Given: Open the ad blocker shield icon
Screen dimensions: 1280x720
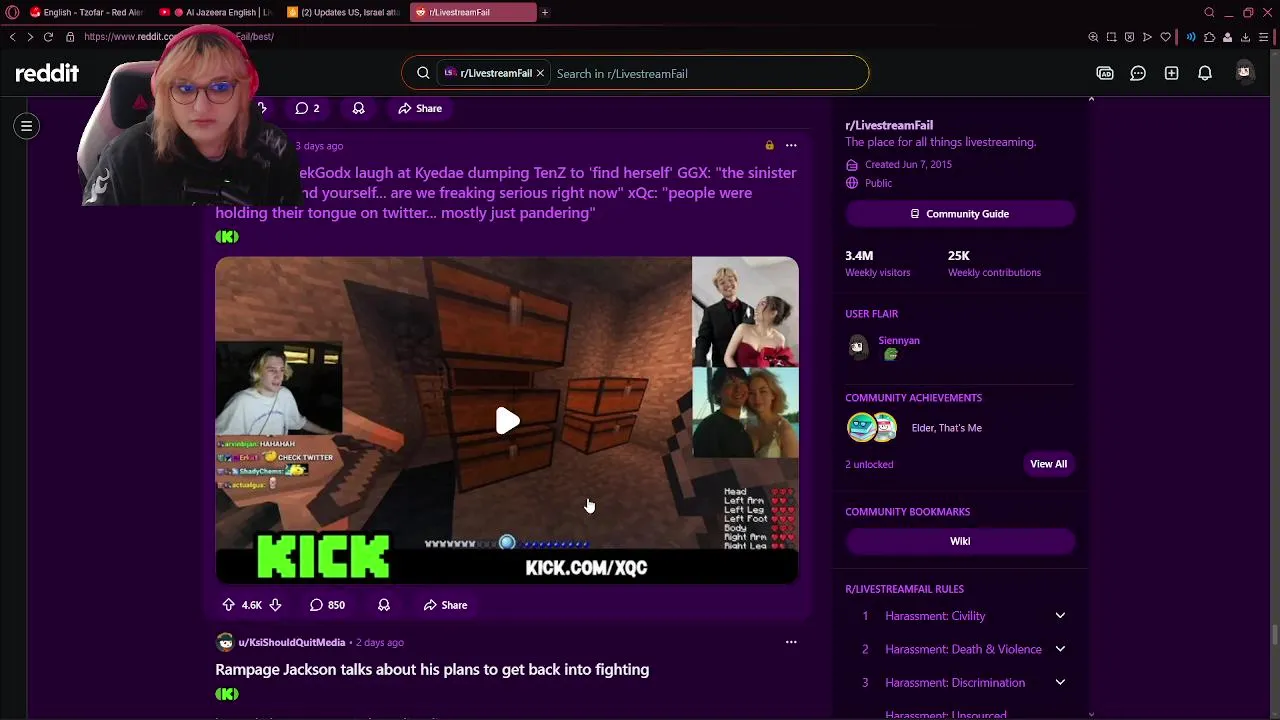Looking at the screenshot, I should pyautogui.click(x=1129, y=37).
